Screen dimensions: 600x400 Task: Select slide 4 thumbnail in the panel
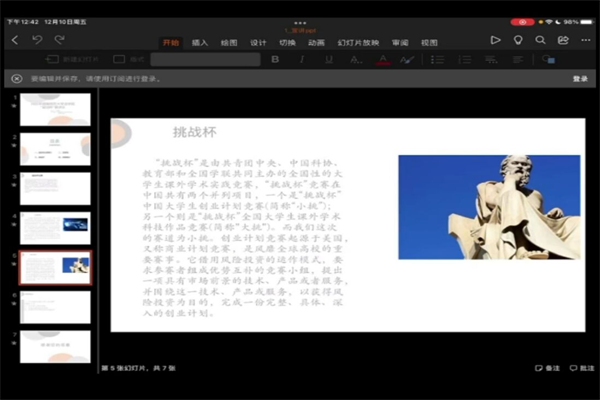pyautogui.click(x=55, y=228)
